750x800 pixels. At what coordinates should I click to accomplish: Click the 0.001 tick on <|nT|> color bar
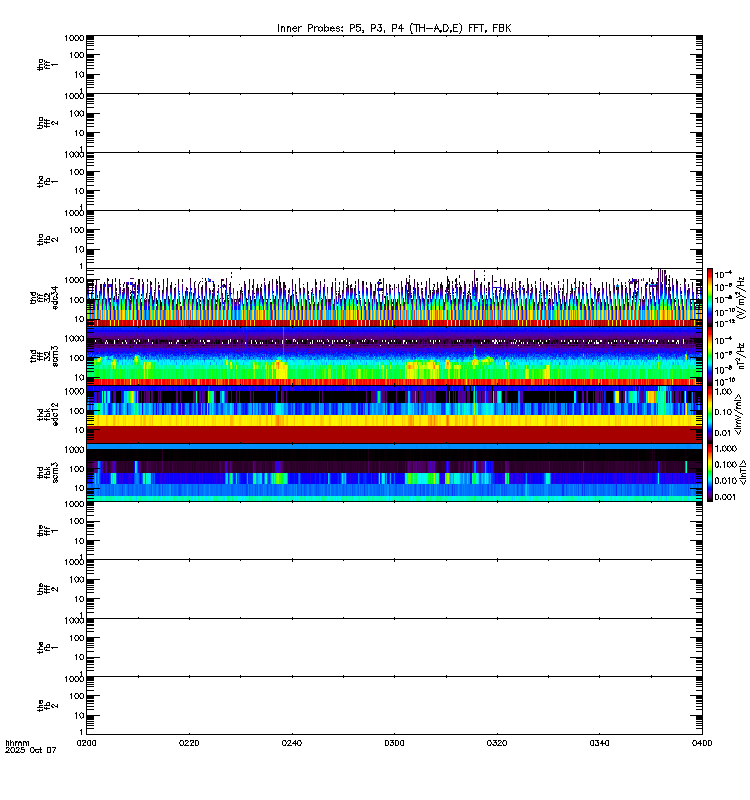pos(726,497)
